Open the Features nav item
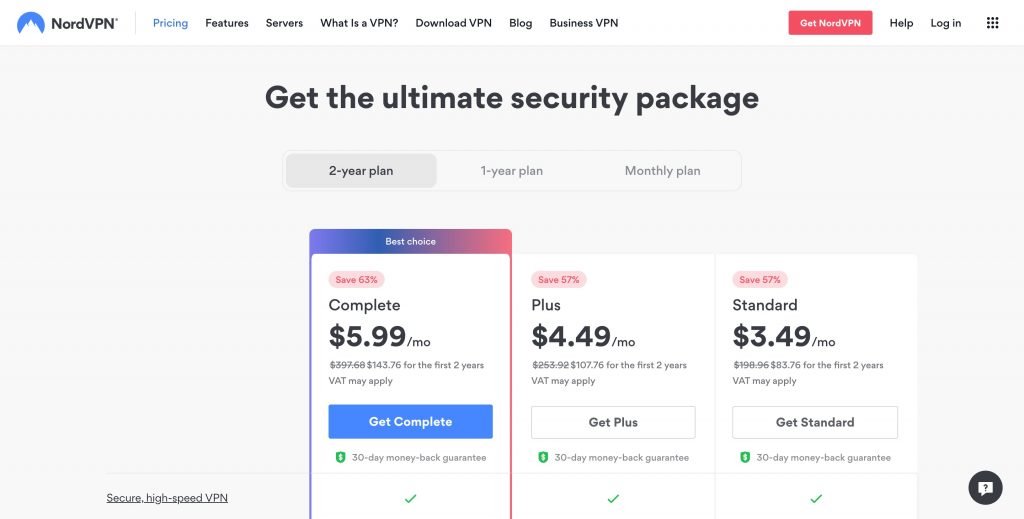This screenshot has height=519, width=1024. pyautogui.click(x=227, y=23)
